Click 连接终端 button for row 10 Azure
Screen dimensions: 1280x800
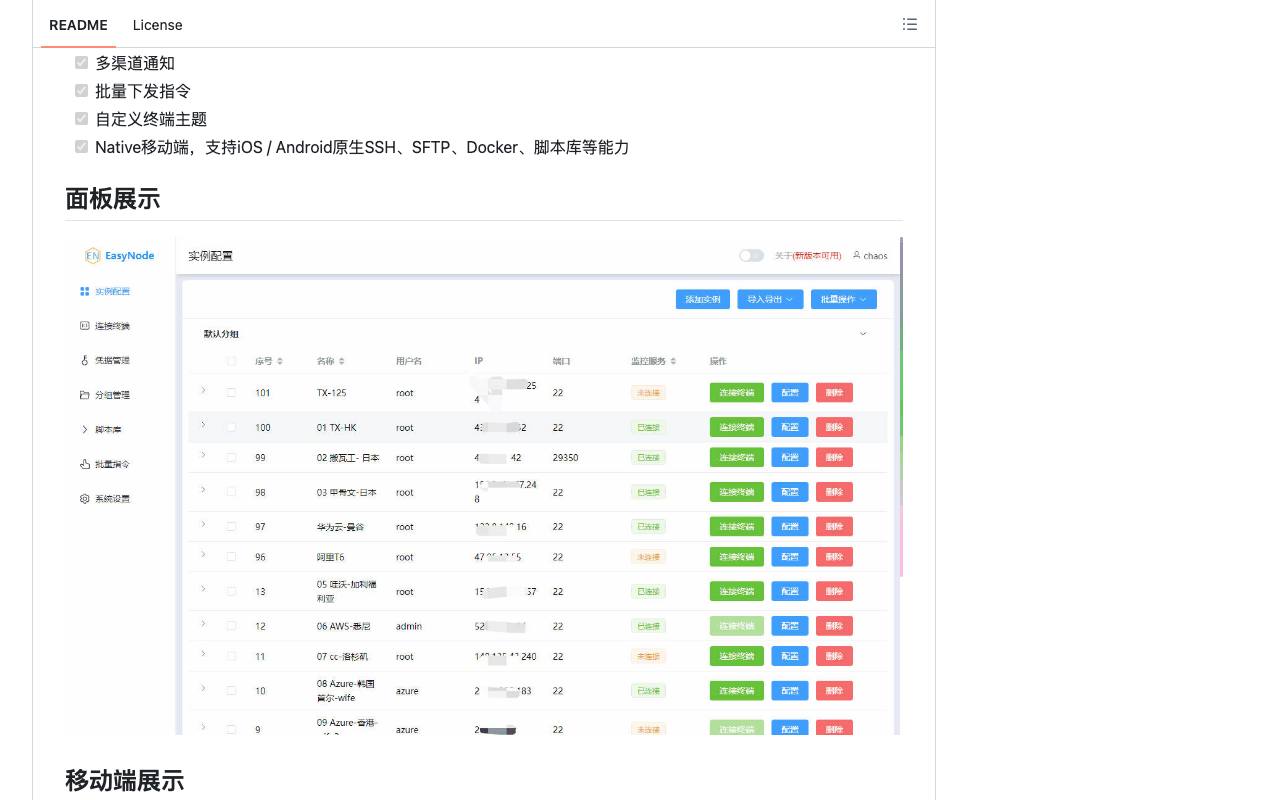point(737,691)
